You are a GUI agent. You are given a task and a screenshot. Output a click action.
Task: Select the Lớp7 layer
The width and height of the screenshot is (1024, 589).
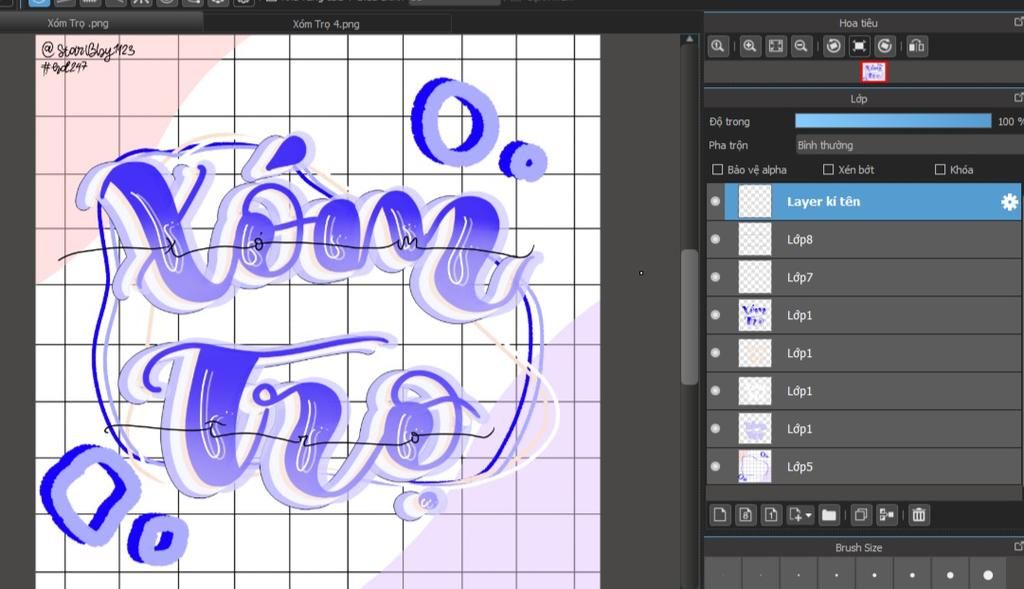click(x=864, y=277)
